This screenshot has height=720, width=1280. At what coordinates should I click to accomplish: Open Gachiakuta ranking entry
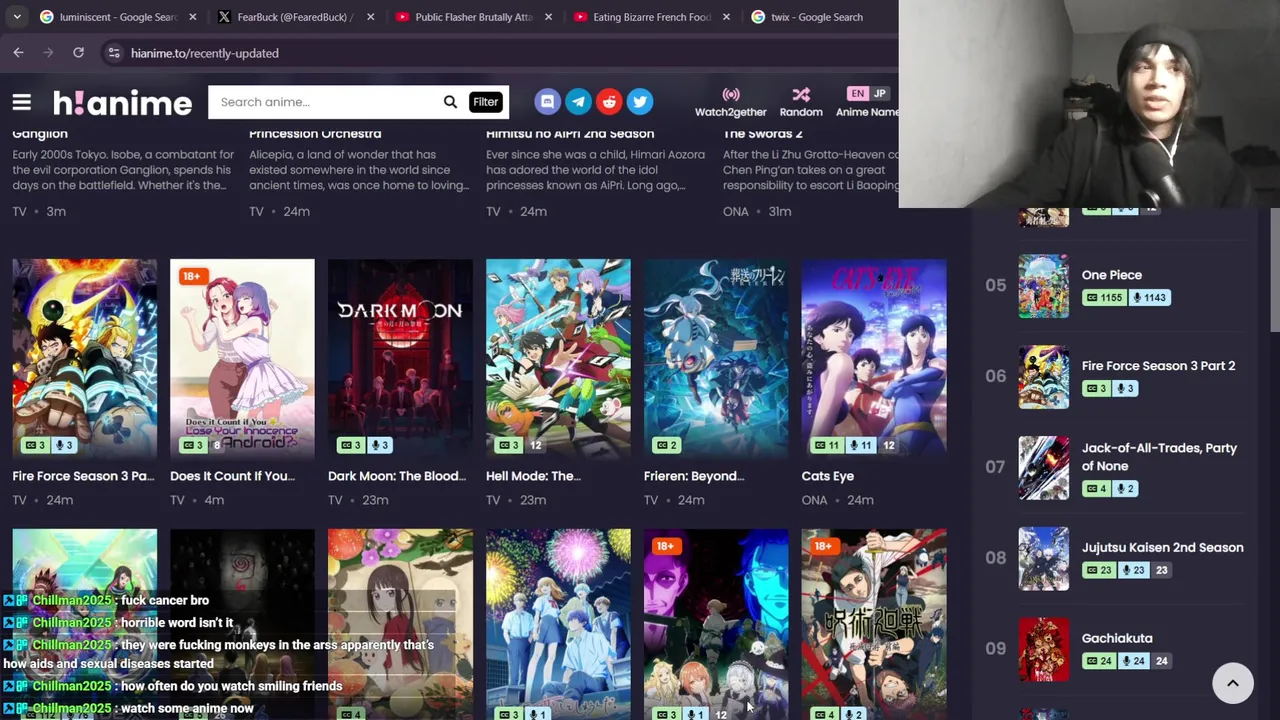pos(1117,639)
